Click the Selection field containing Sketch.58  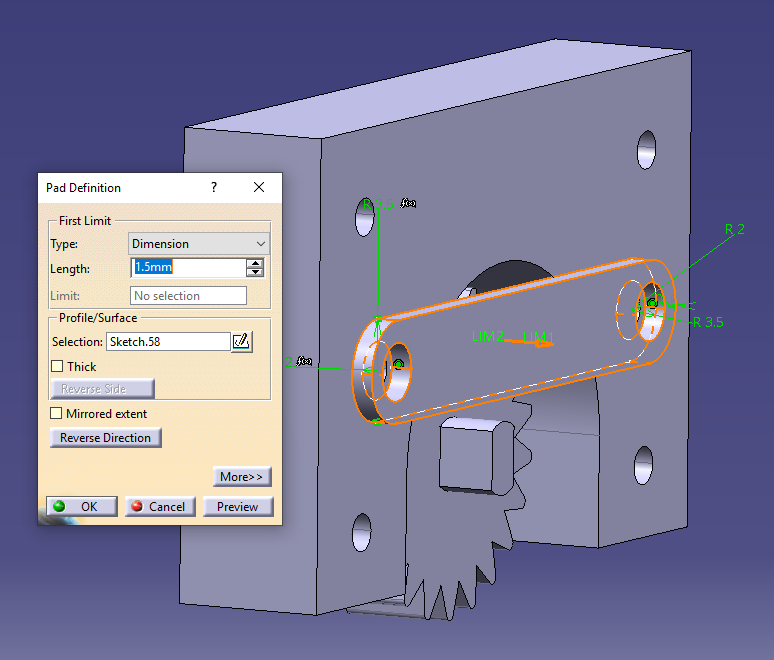[168, 342]
